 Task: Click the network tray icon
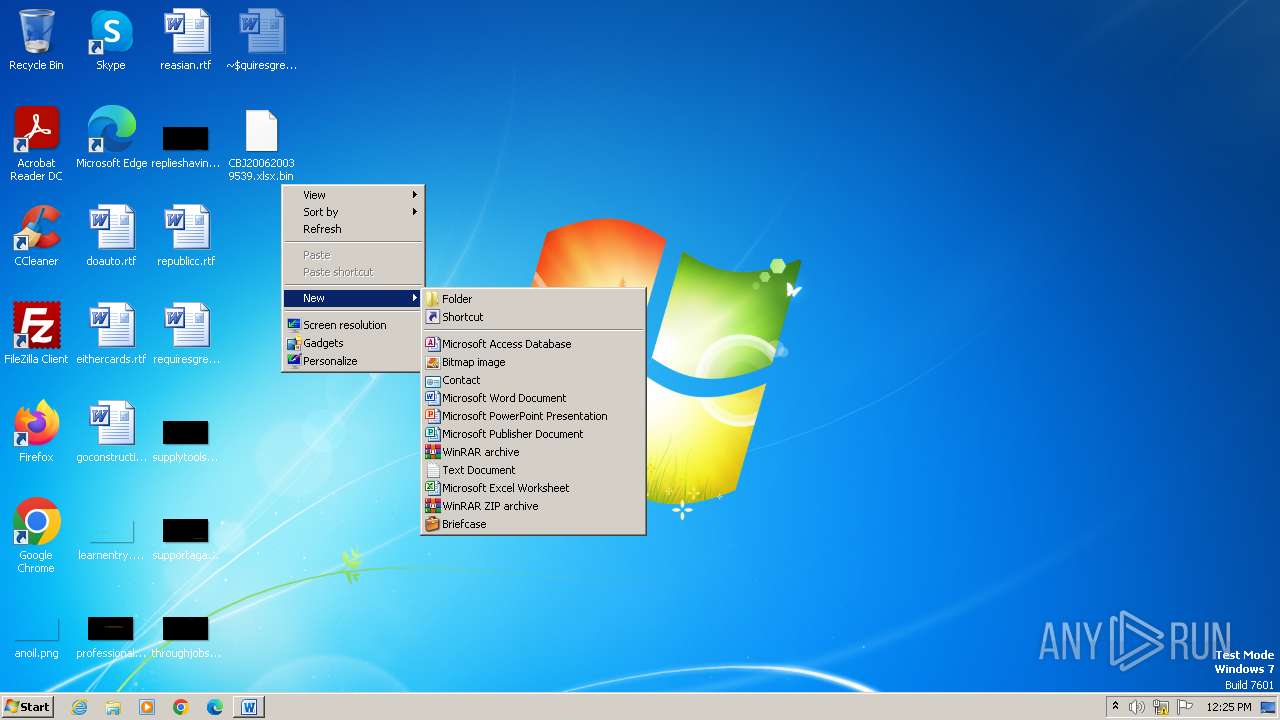(x=1161, y=707)
